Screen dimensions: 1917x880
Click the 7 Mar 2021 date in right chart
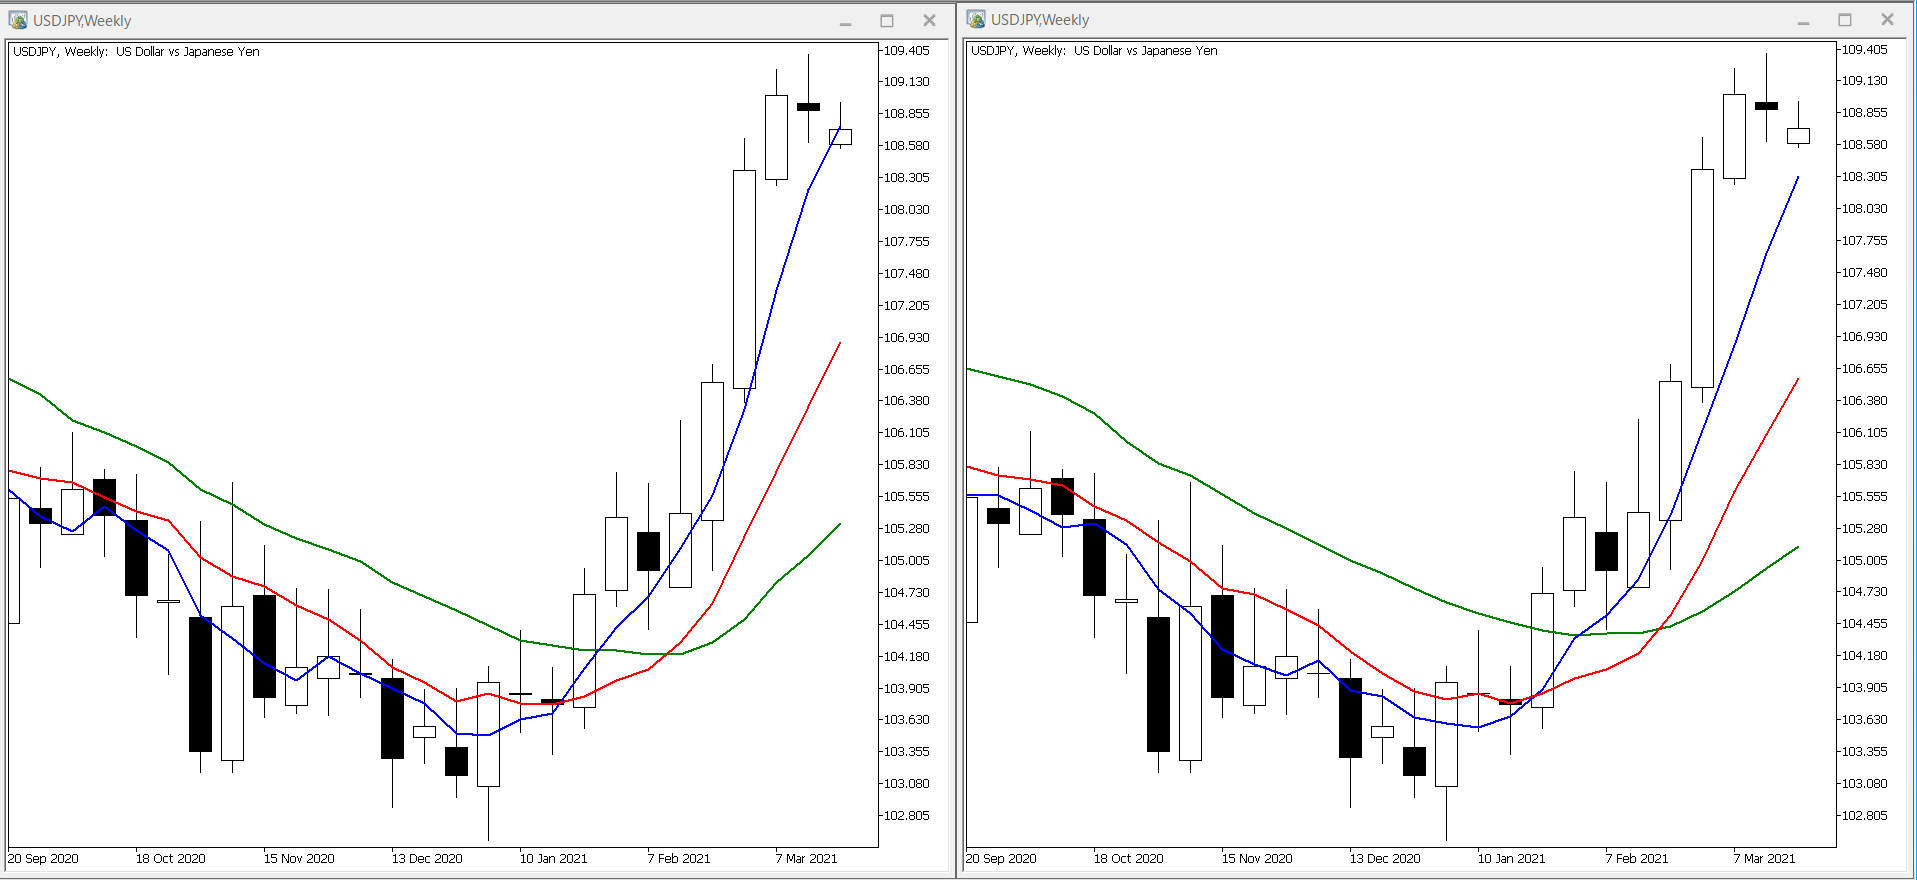(x=1764, y=859)
